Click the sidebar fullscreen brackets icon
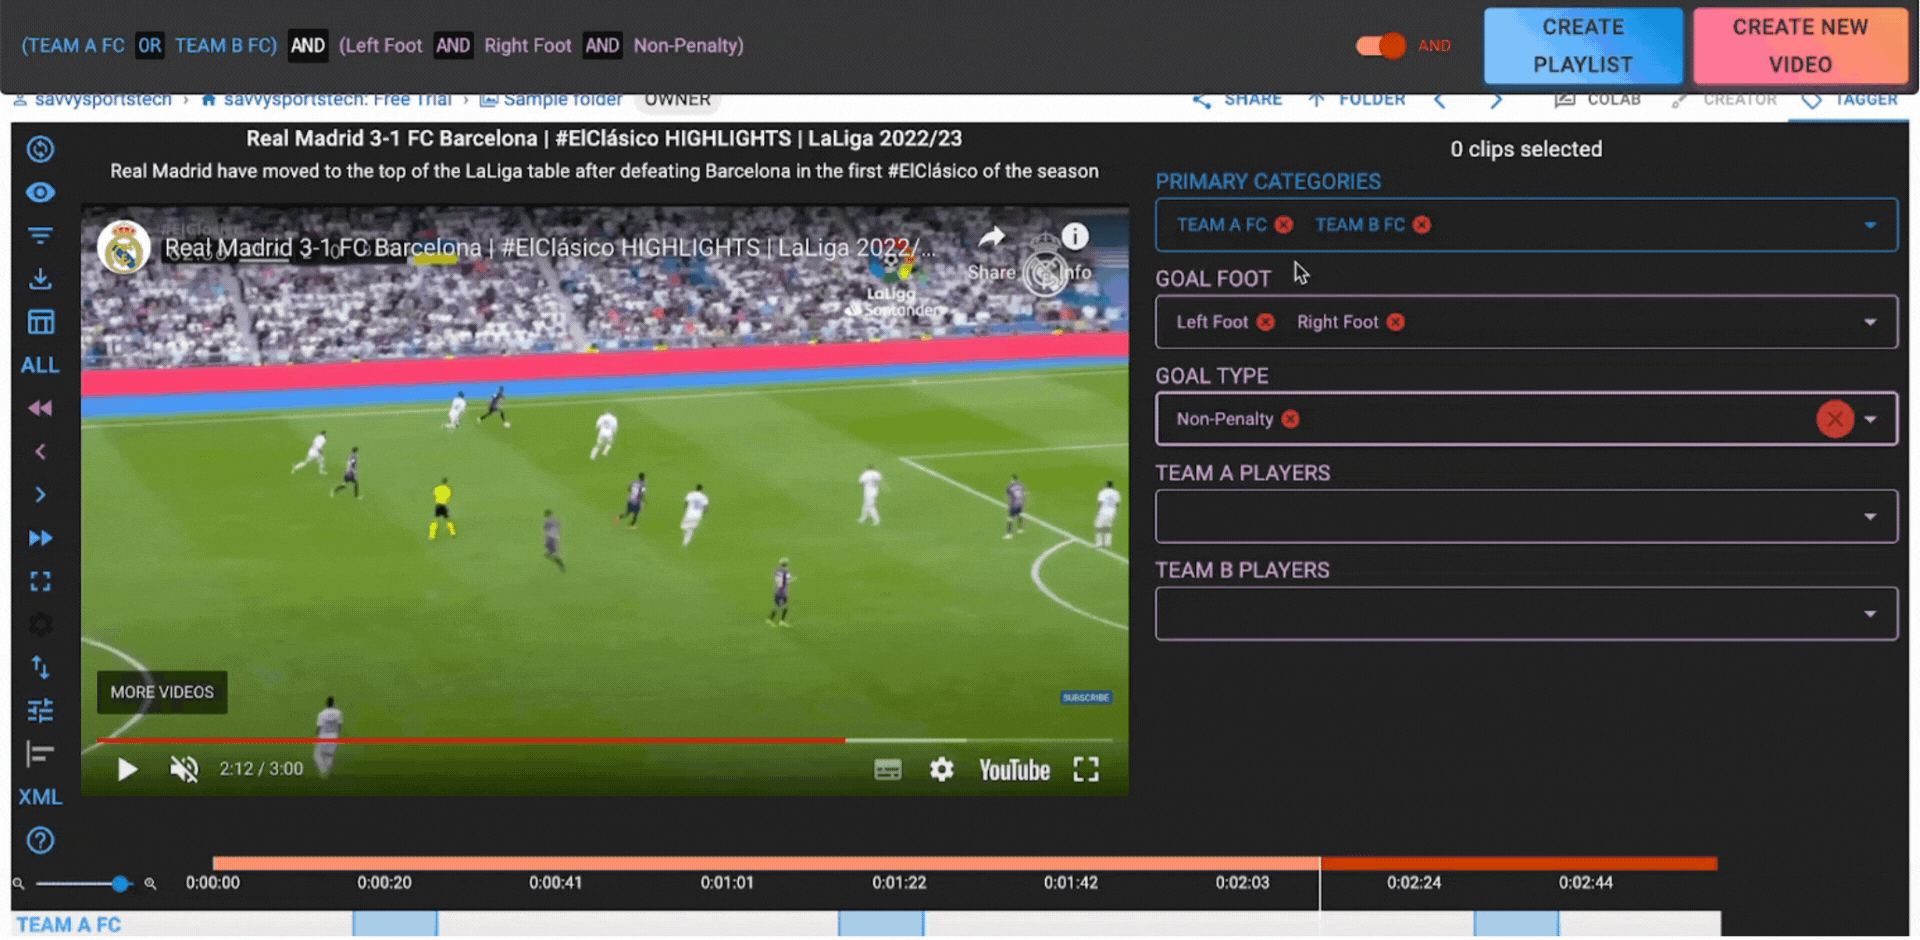The width and height of the screenshot is (1920, 940). 40,581
